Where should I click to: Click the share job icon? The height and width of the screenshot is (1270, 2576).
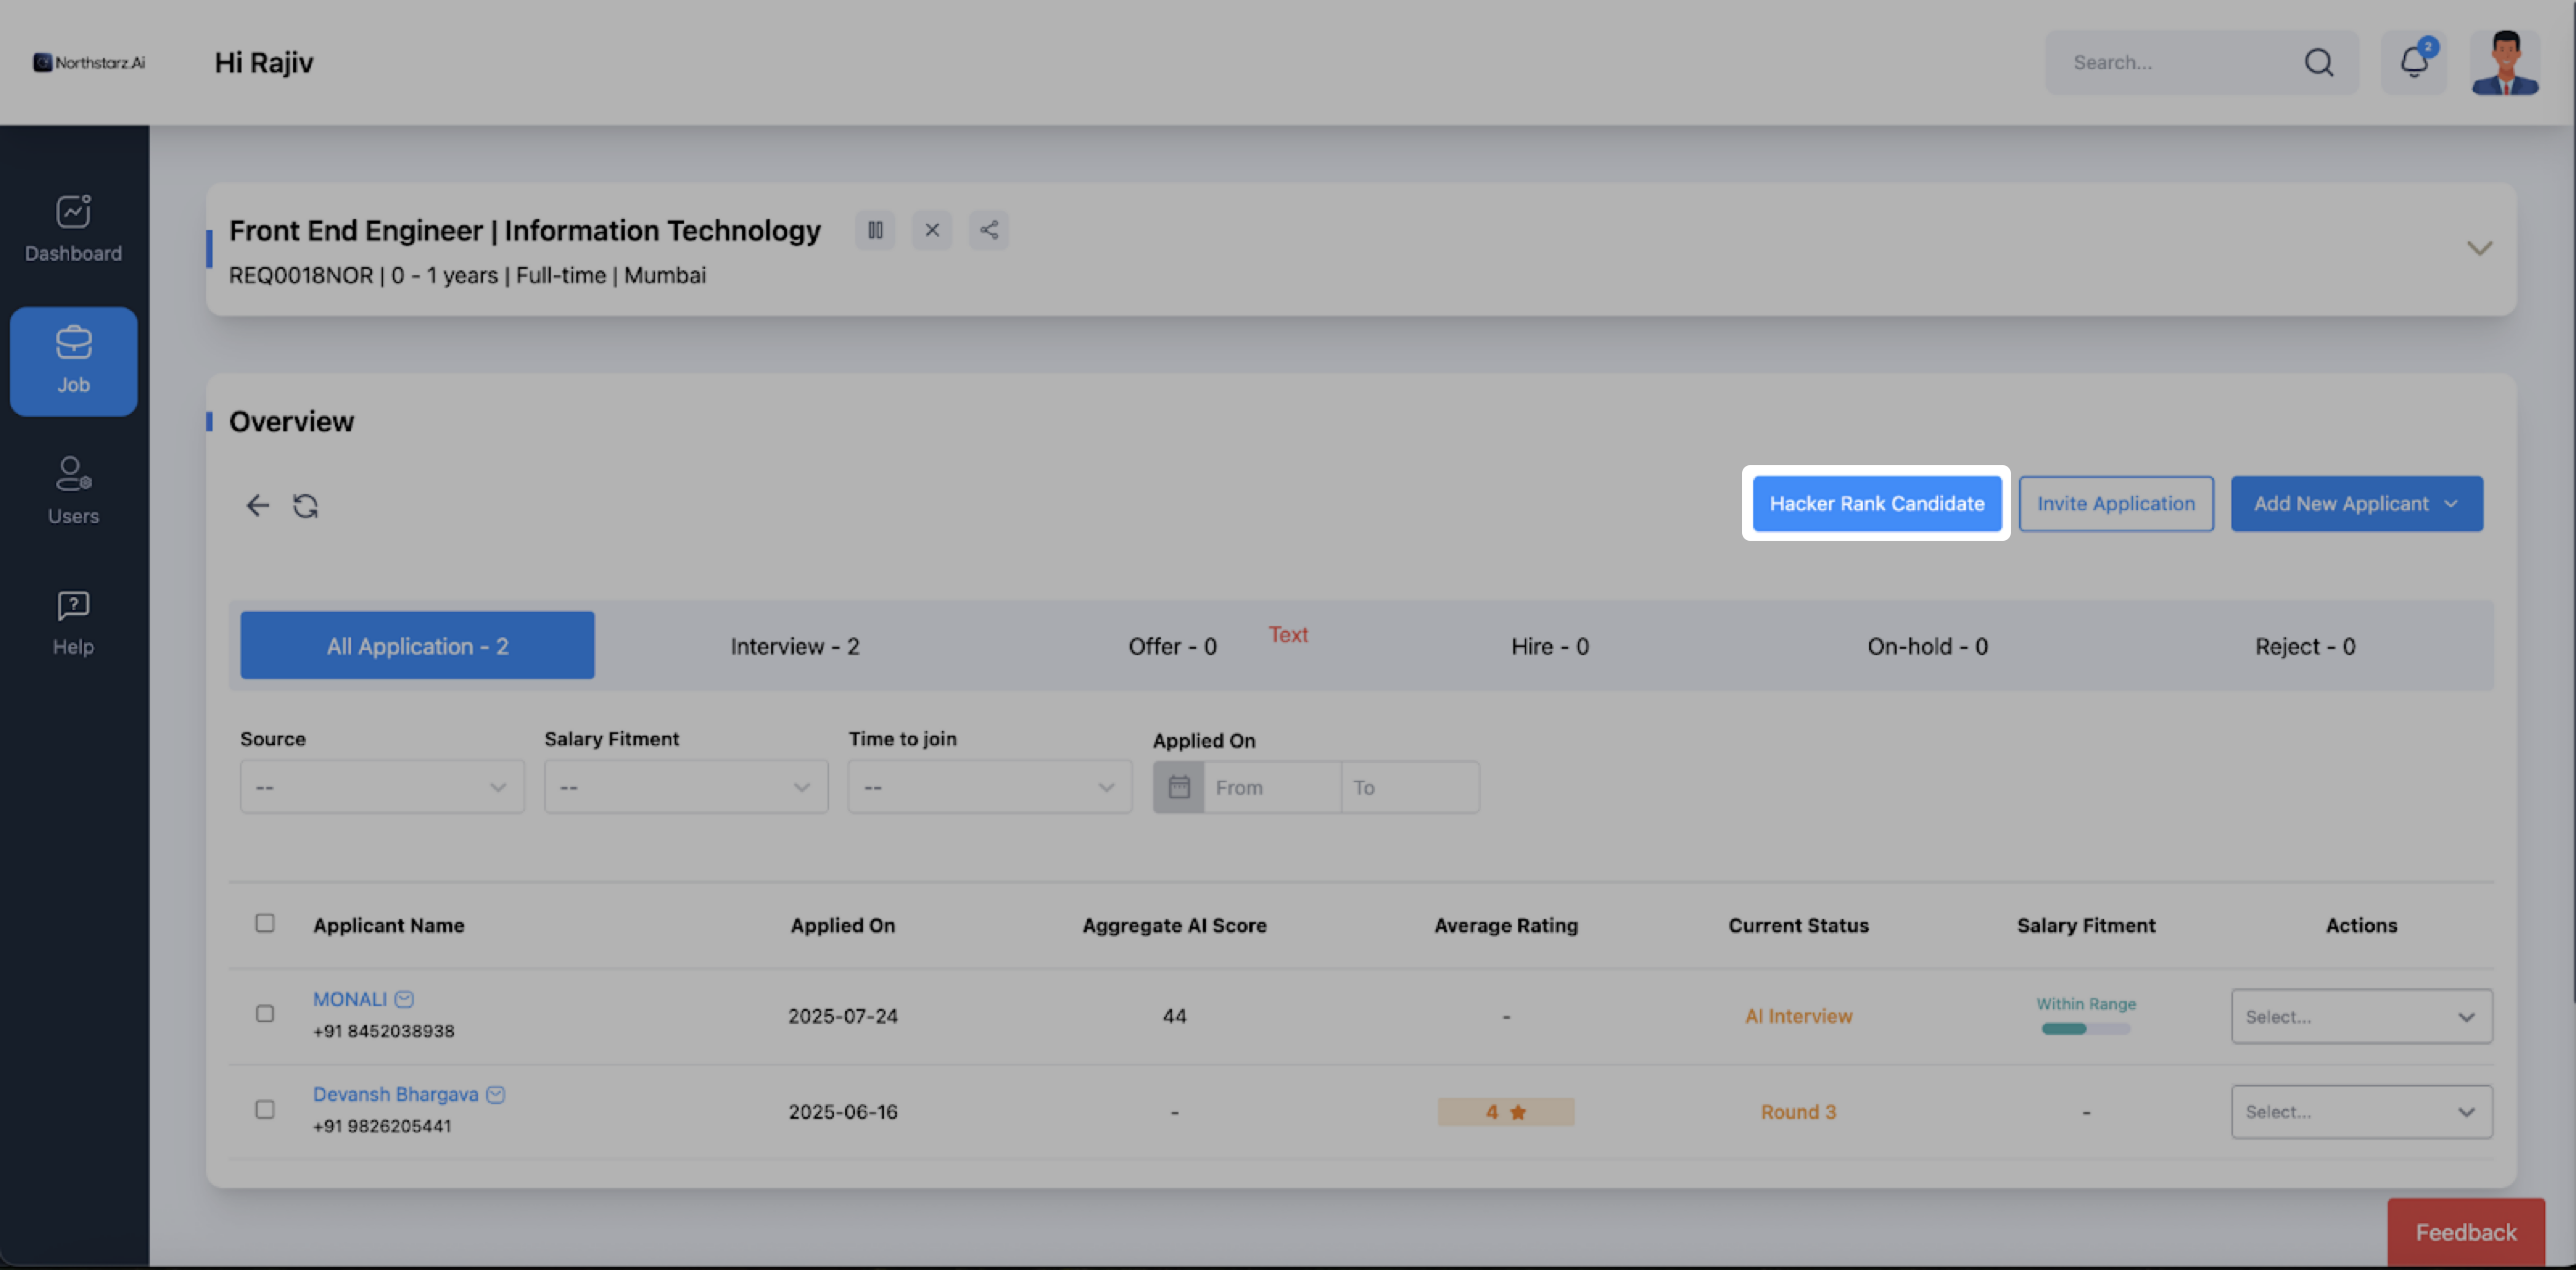(988, 230)
